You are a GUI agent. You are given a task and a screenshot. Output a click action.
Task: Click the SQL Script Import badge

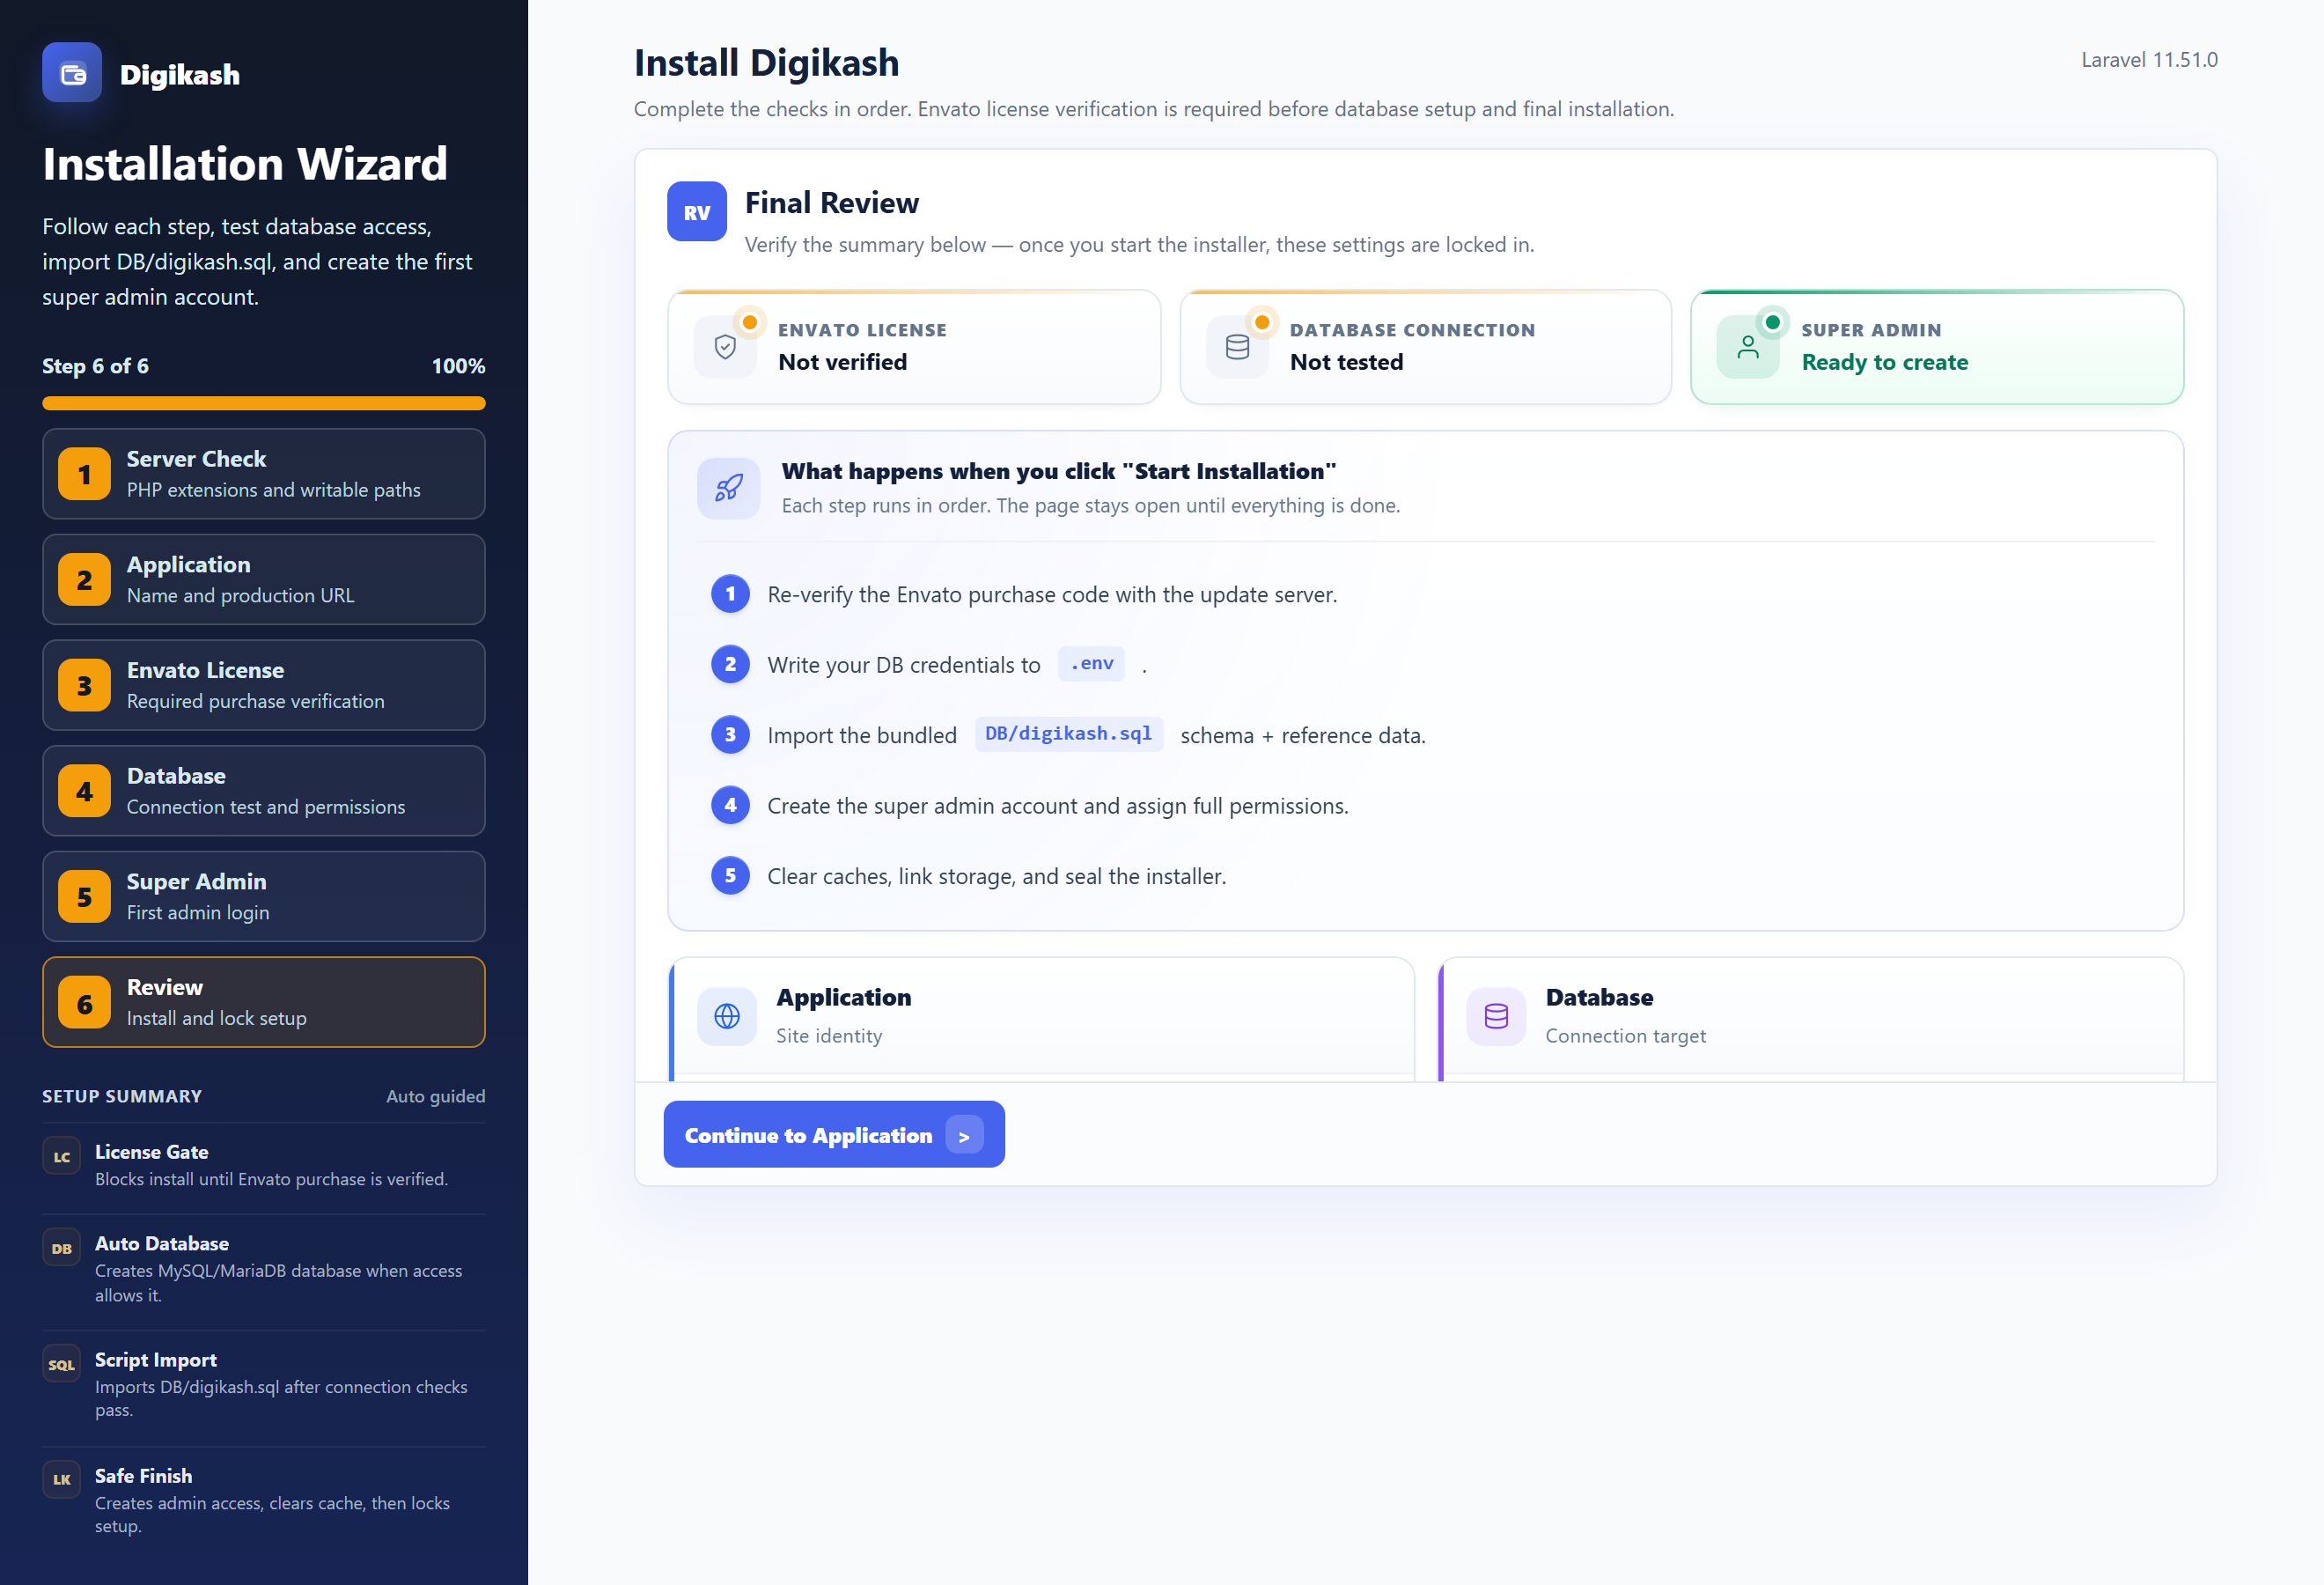coord(62,1365)
